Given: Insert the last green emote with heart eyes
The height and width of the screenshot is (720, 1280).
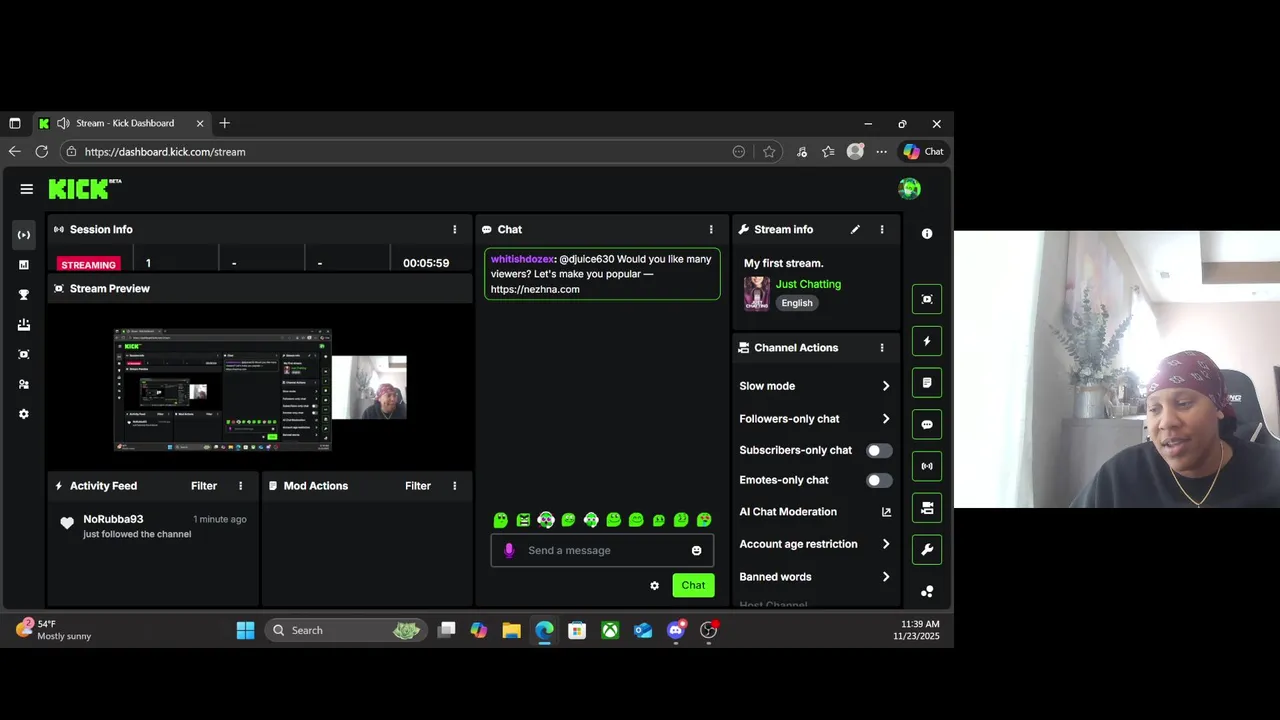Looking at the screenshot, I should coord(704,520).
